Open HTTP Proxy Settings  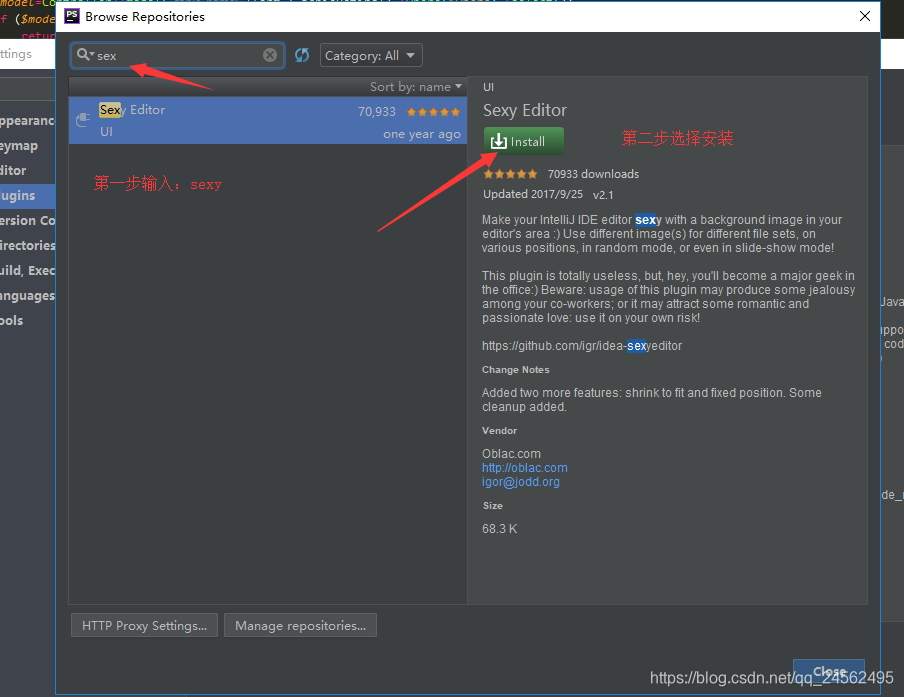coord(144,626)
